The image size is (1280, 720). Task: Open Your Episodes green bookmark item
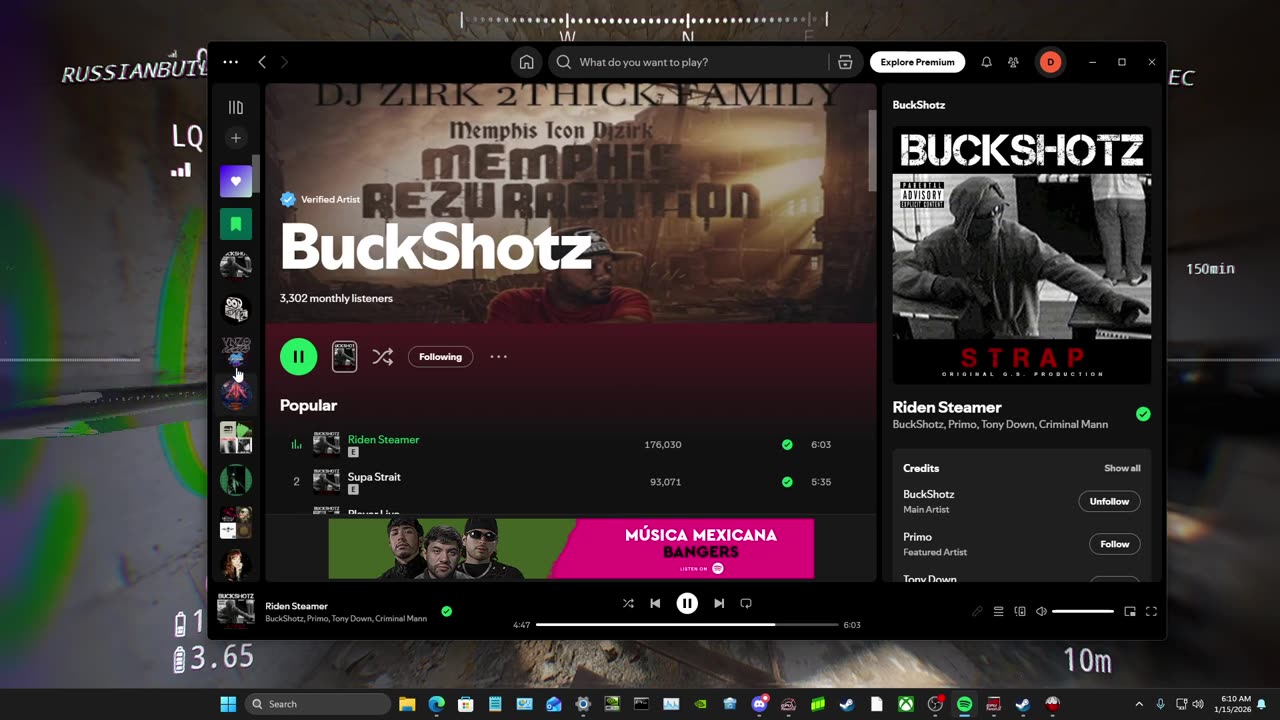236,224
